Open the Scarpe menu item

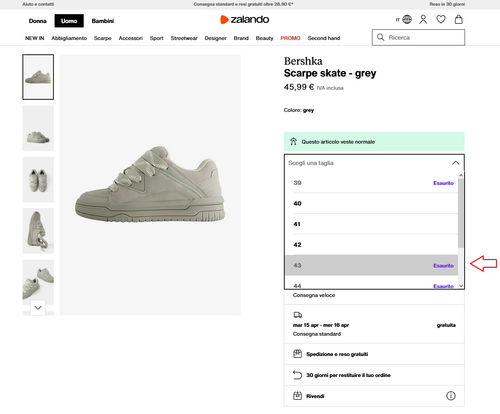coord(102,38)
